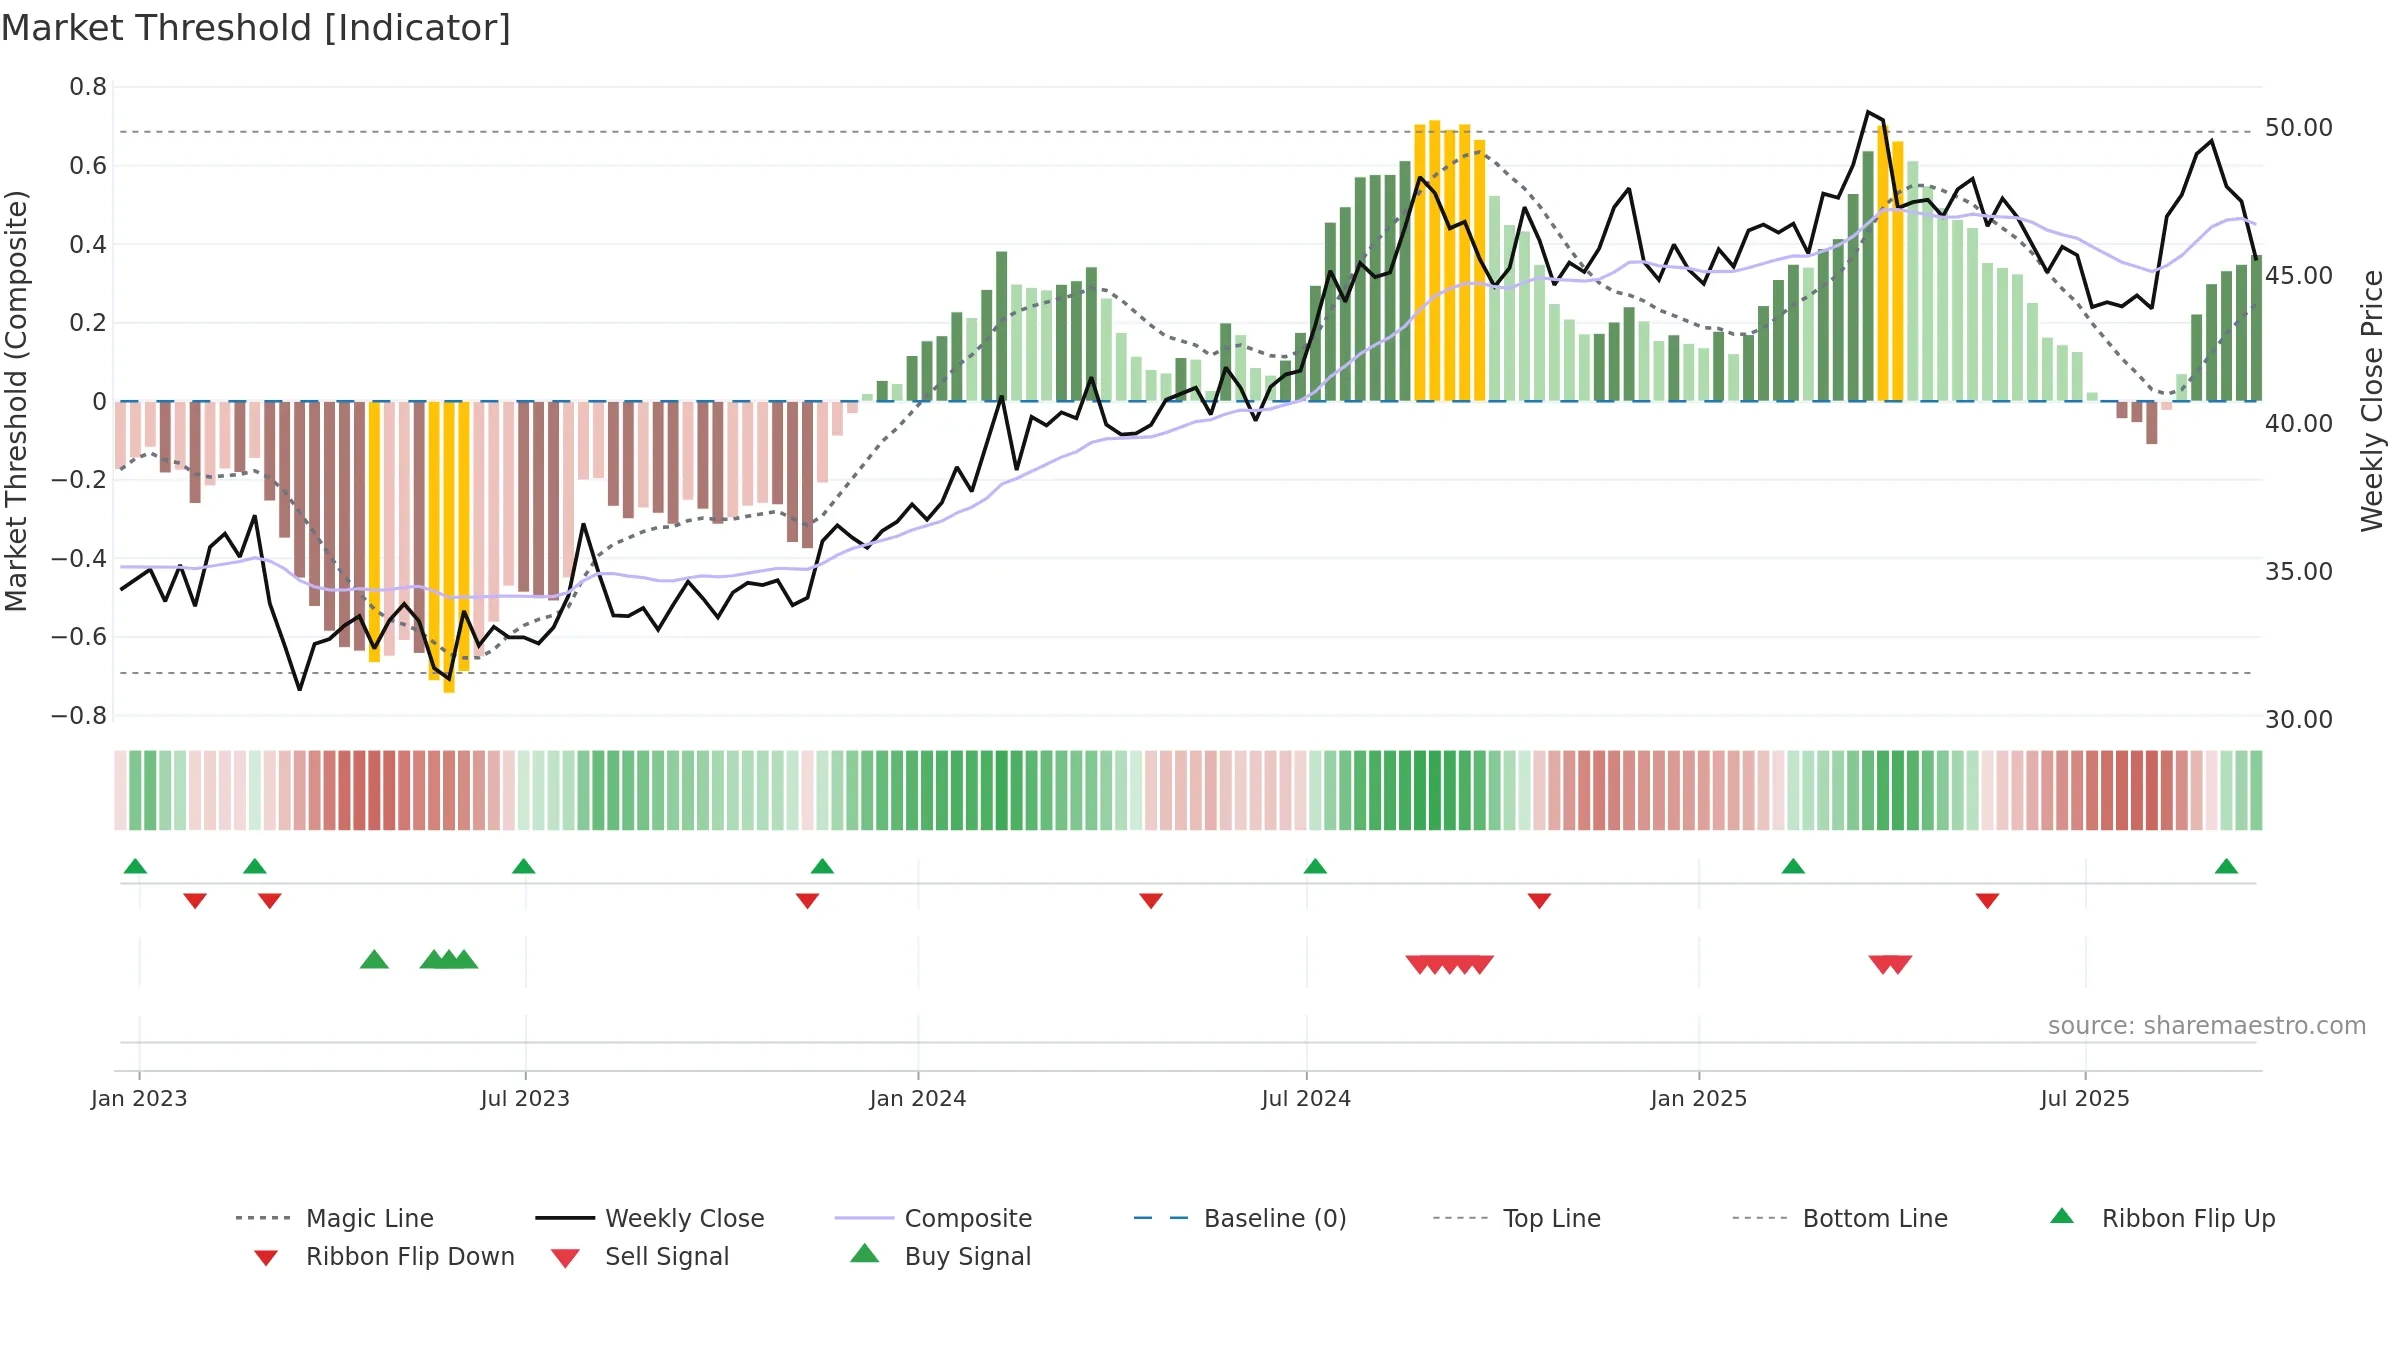Click the green Ribbon Flip Up marker in Nov 2023
This screenshot has height=1350, width=2400.
(822, 866)
